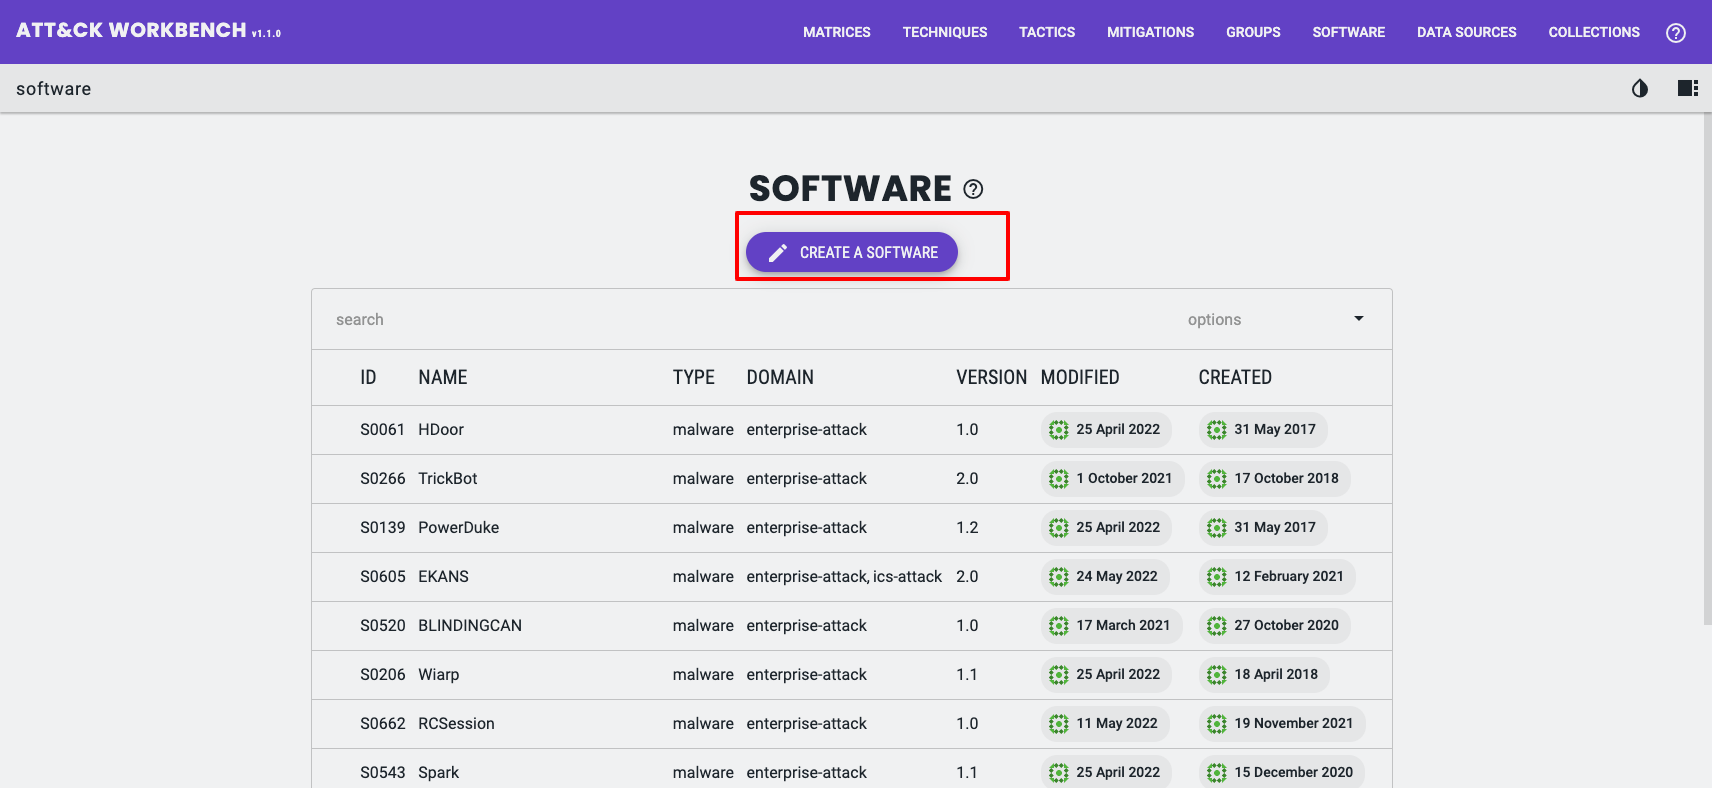Viewport: 1712px width, 788px height.
Task: Expand the options dropdown arrow
Action: tap(1358, 319)
